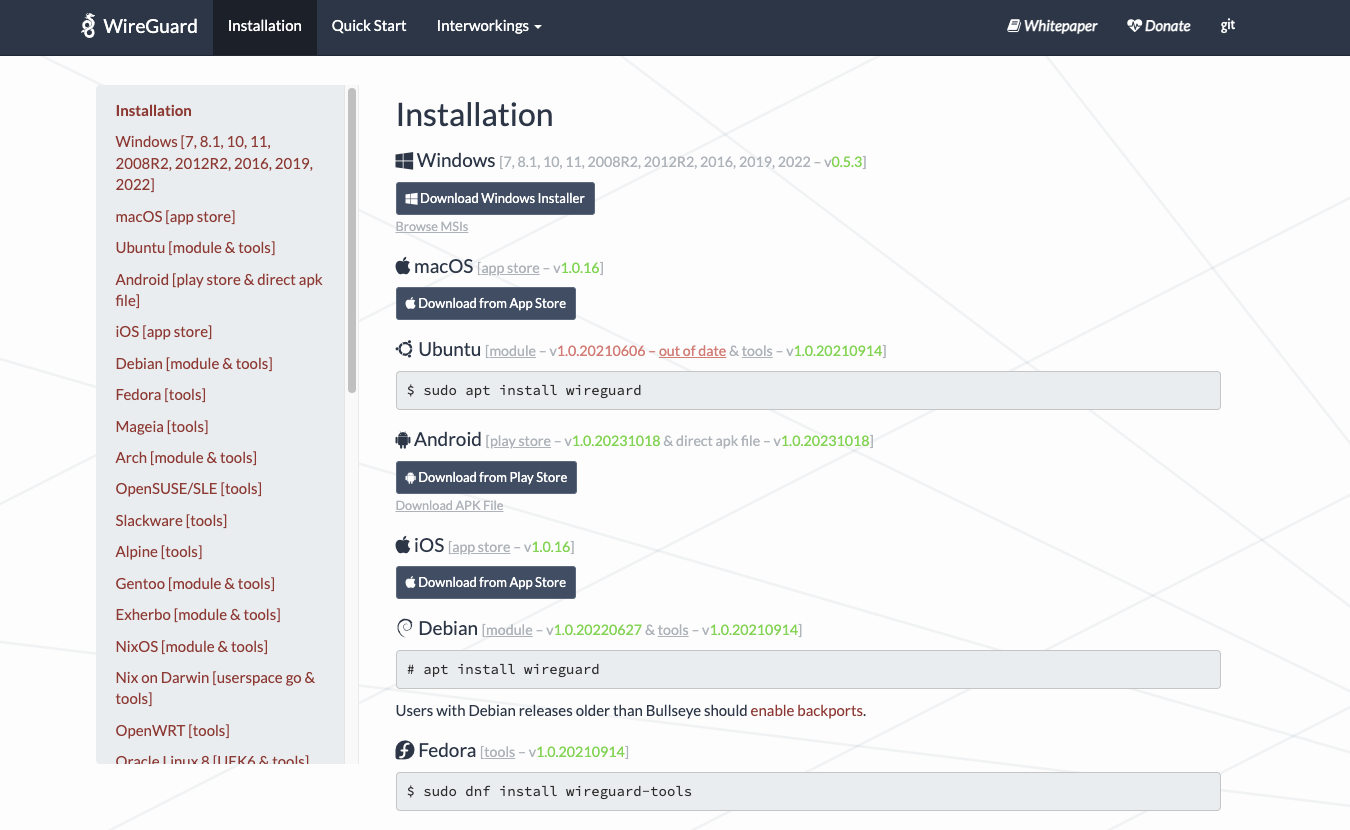The height and width of the screenshot is (830, 1350).
Task: Jump to Mageia [tools] in sidebar
Action: [x=162, y=427]
